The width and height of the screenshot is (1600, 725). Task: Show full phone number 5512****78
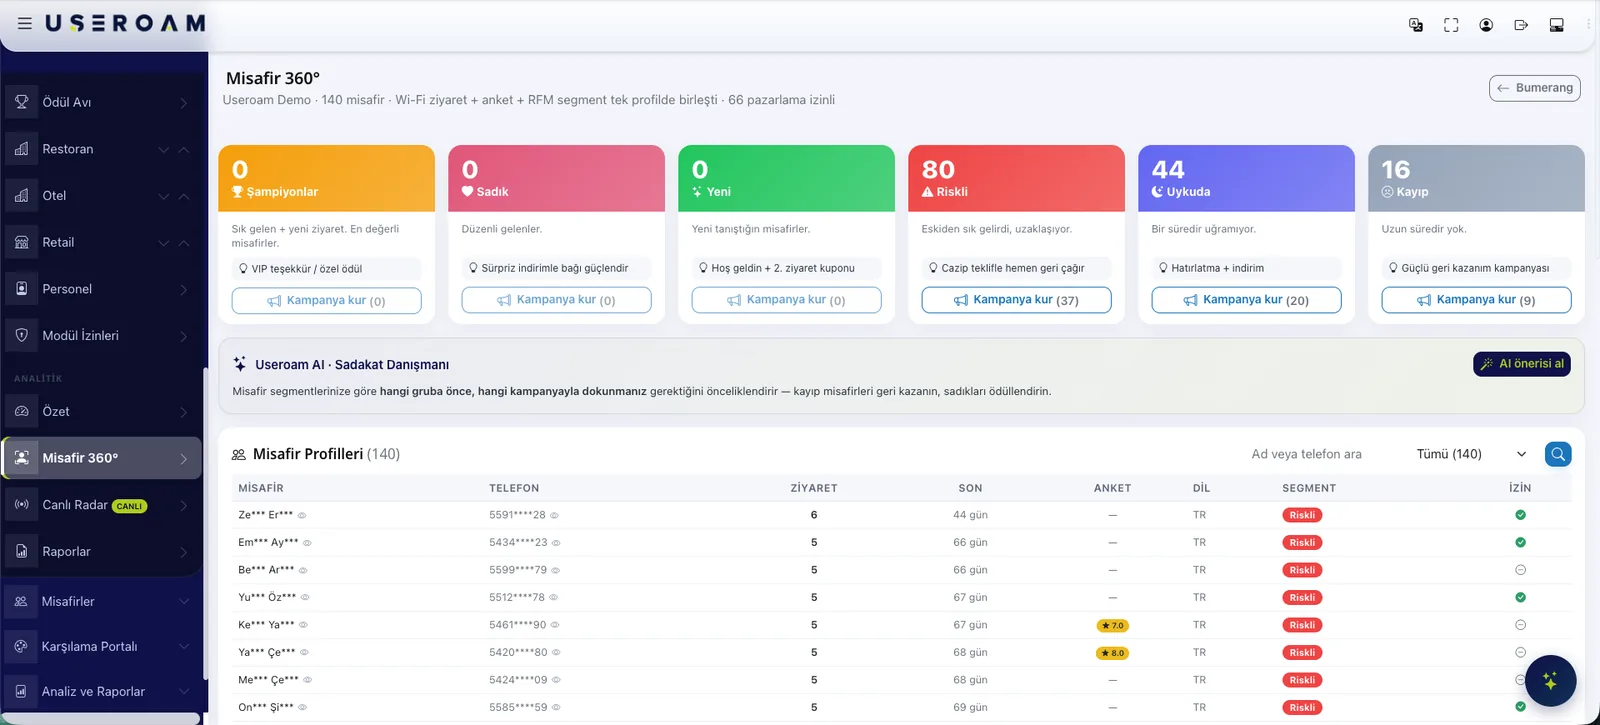[553, 597]
